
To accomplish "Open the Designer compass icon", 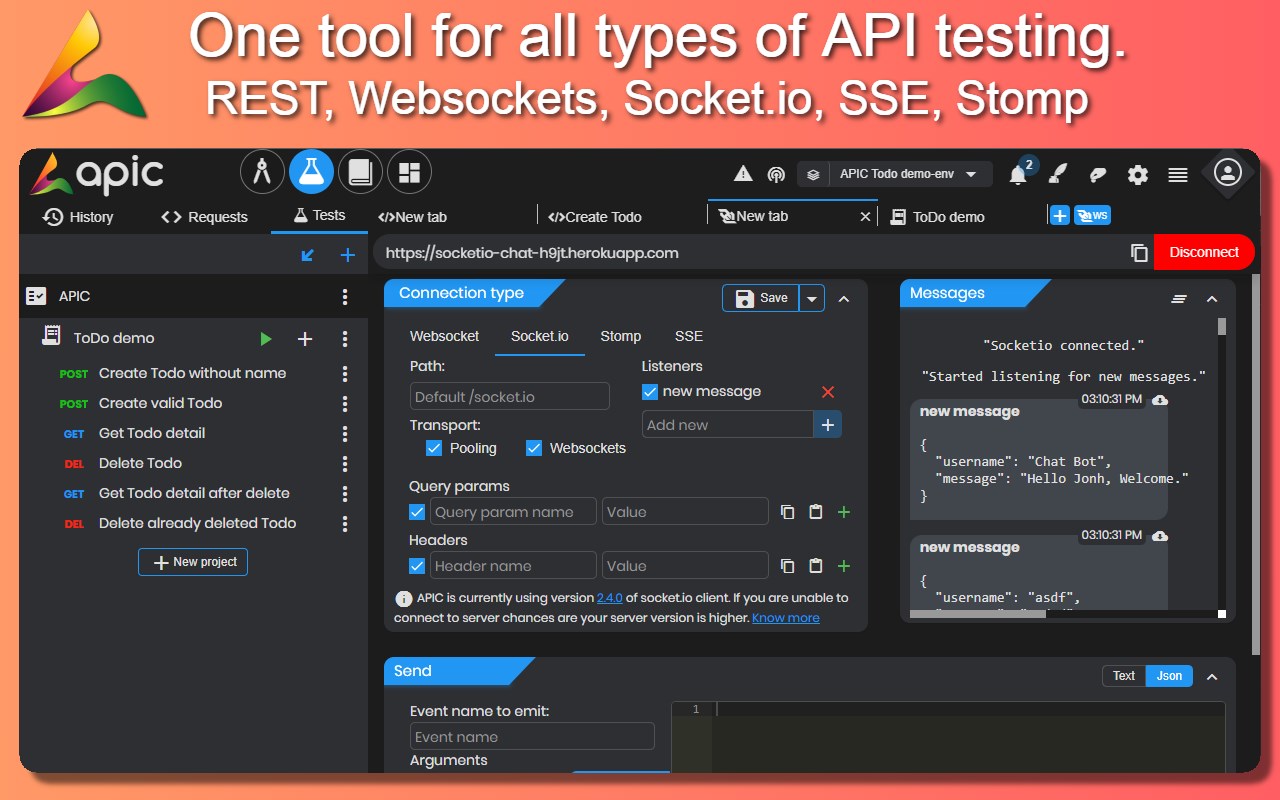I will click(262, 172).
